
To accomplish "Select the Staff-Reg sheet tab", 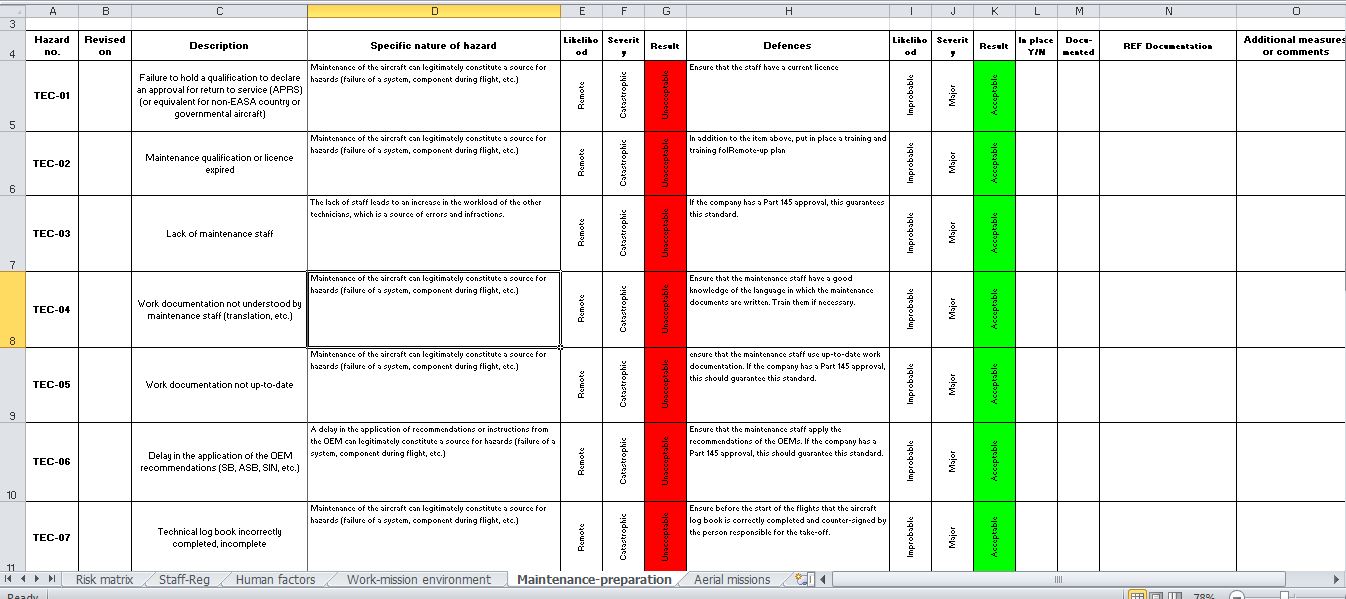I will [x=183, y=579].
